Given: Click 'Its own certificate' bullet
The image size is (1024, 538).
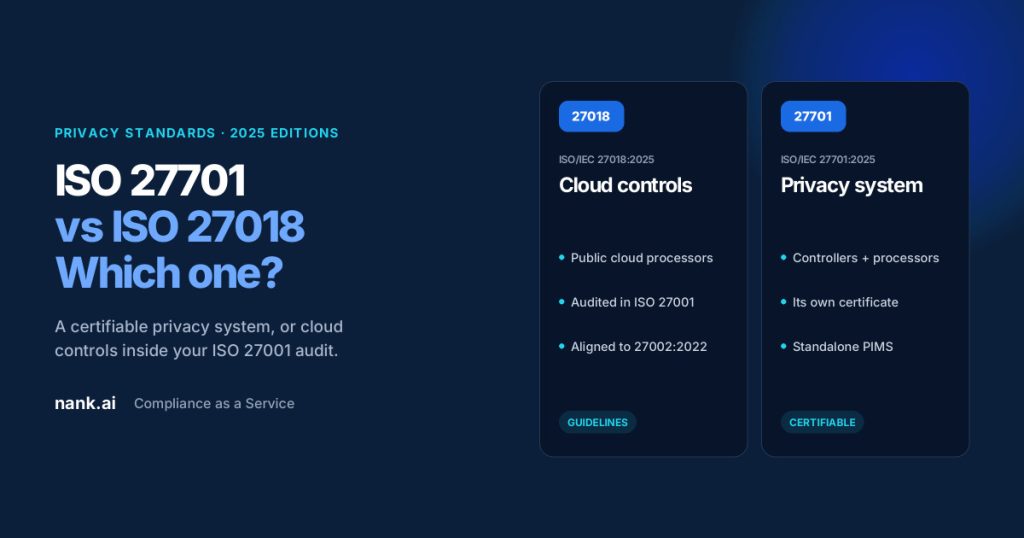Looking at the screenshot, I should pos(840,302).
